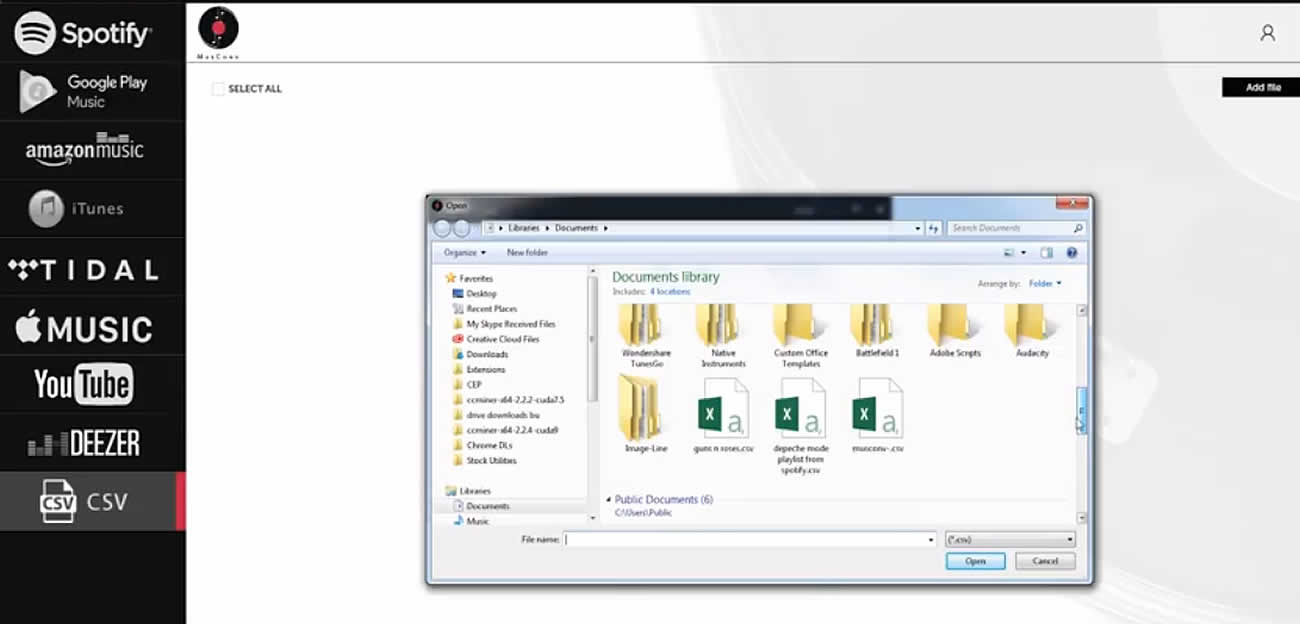The width and height of the screenshot is (1300, 624).
Task: Toggle the preview pane button
Action: tap(1047, 253)
